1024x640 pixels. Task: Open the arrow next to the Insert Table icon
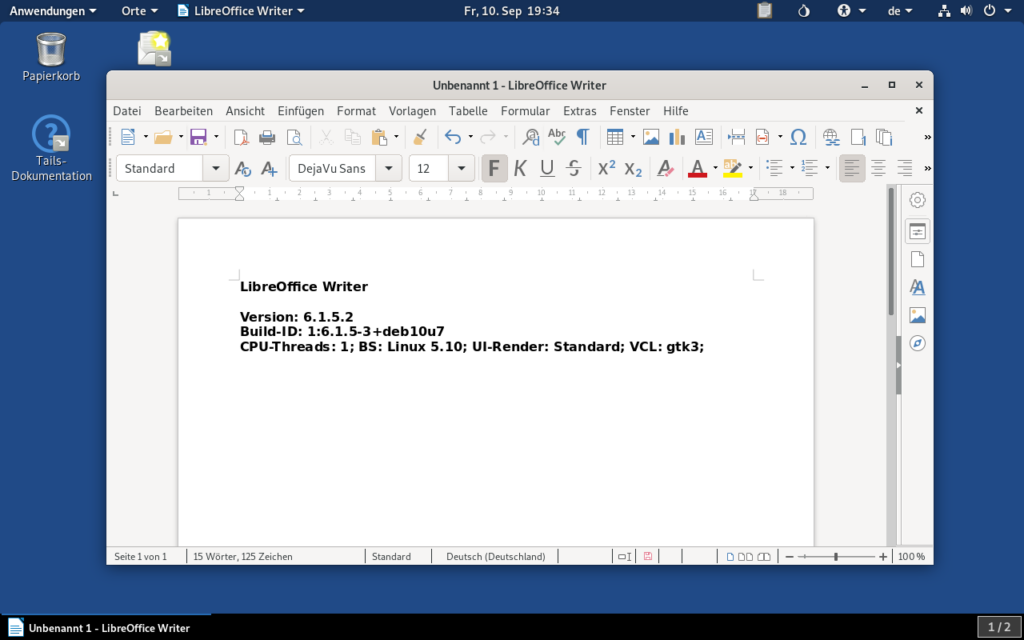pos(633,136)
